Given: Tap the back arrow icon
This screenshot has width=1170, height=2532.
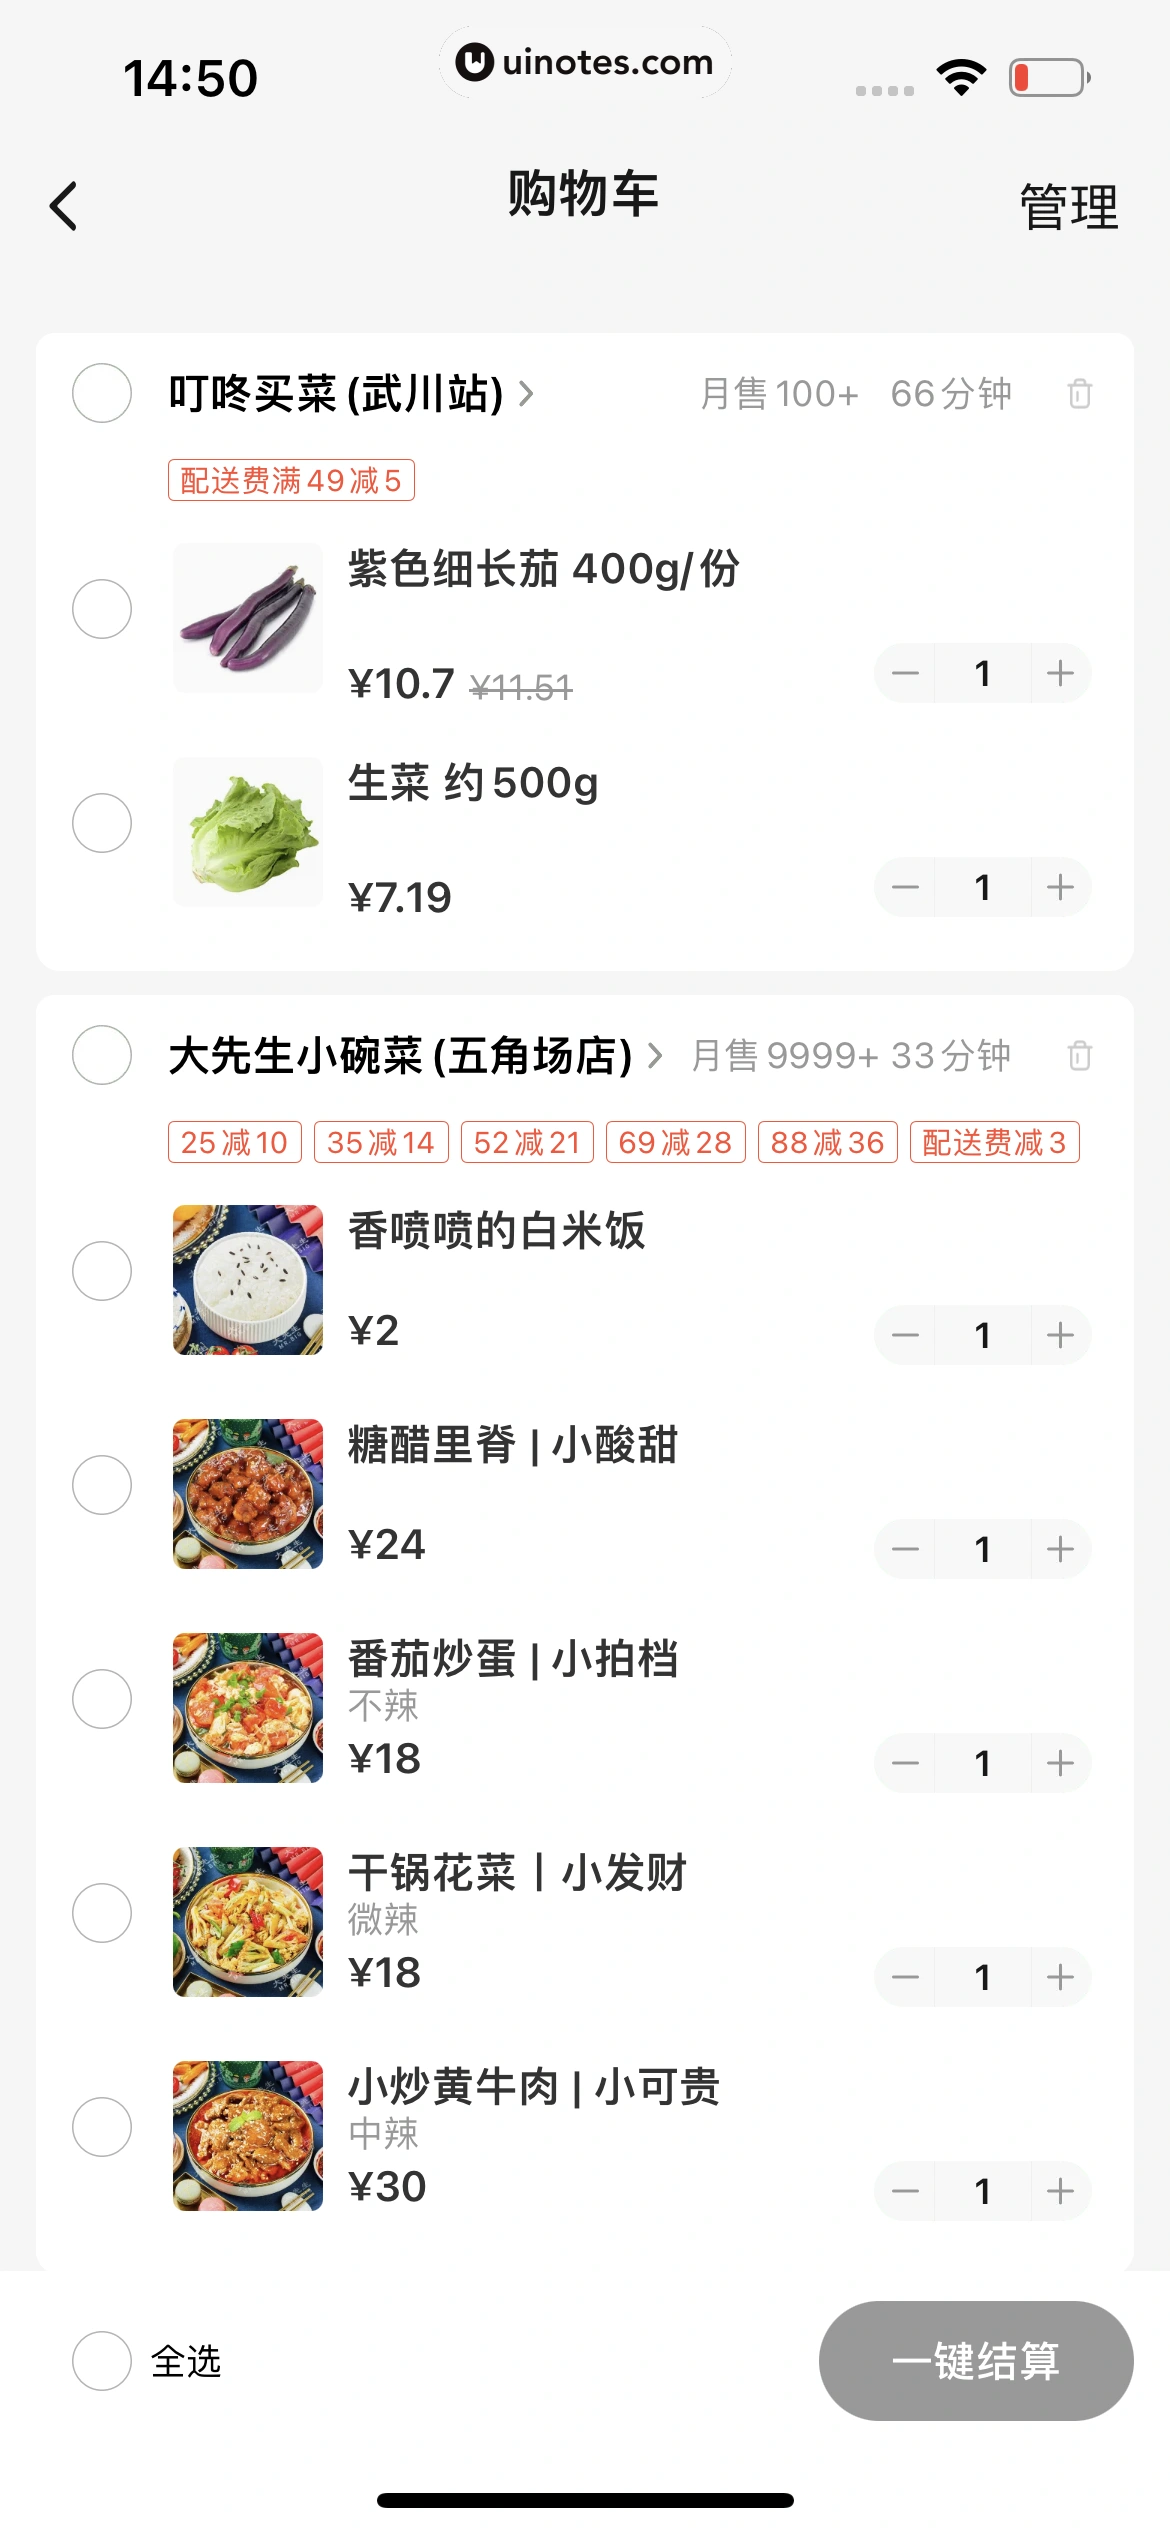Looking at the screenshot, I should click(x=64, y=207).
